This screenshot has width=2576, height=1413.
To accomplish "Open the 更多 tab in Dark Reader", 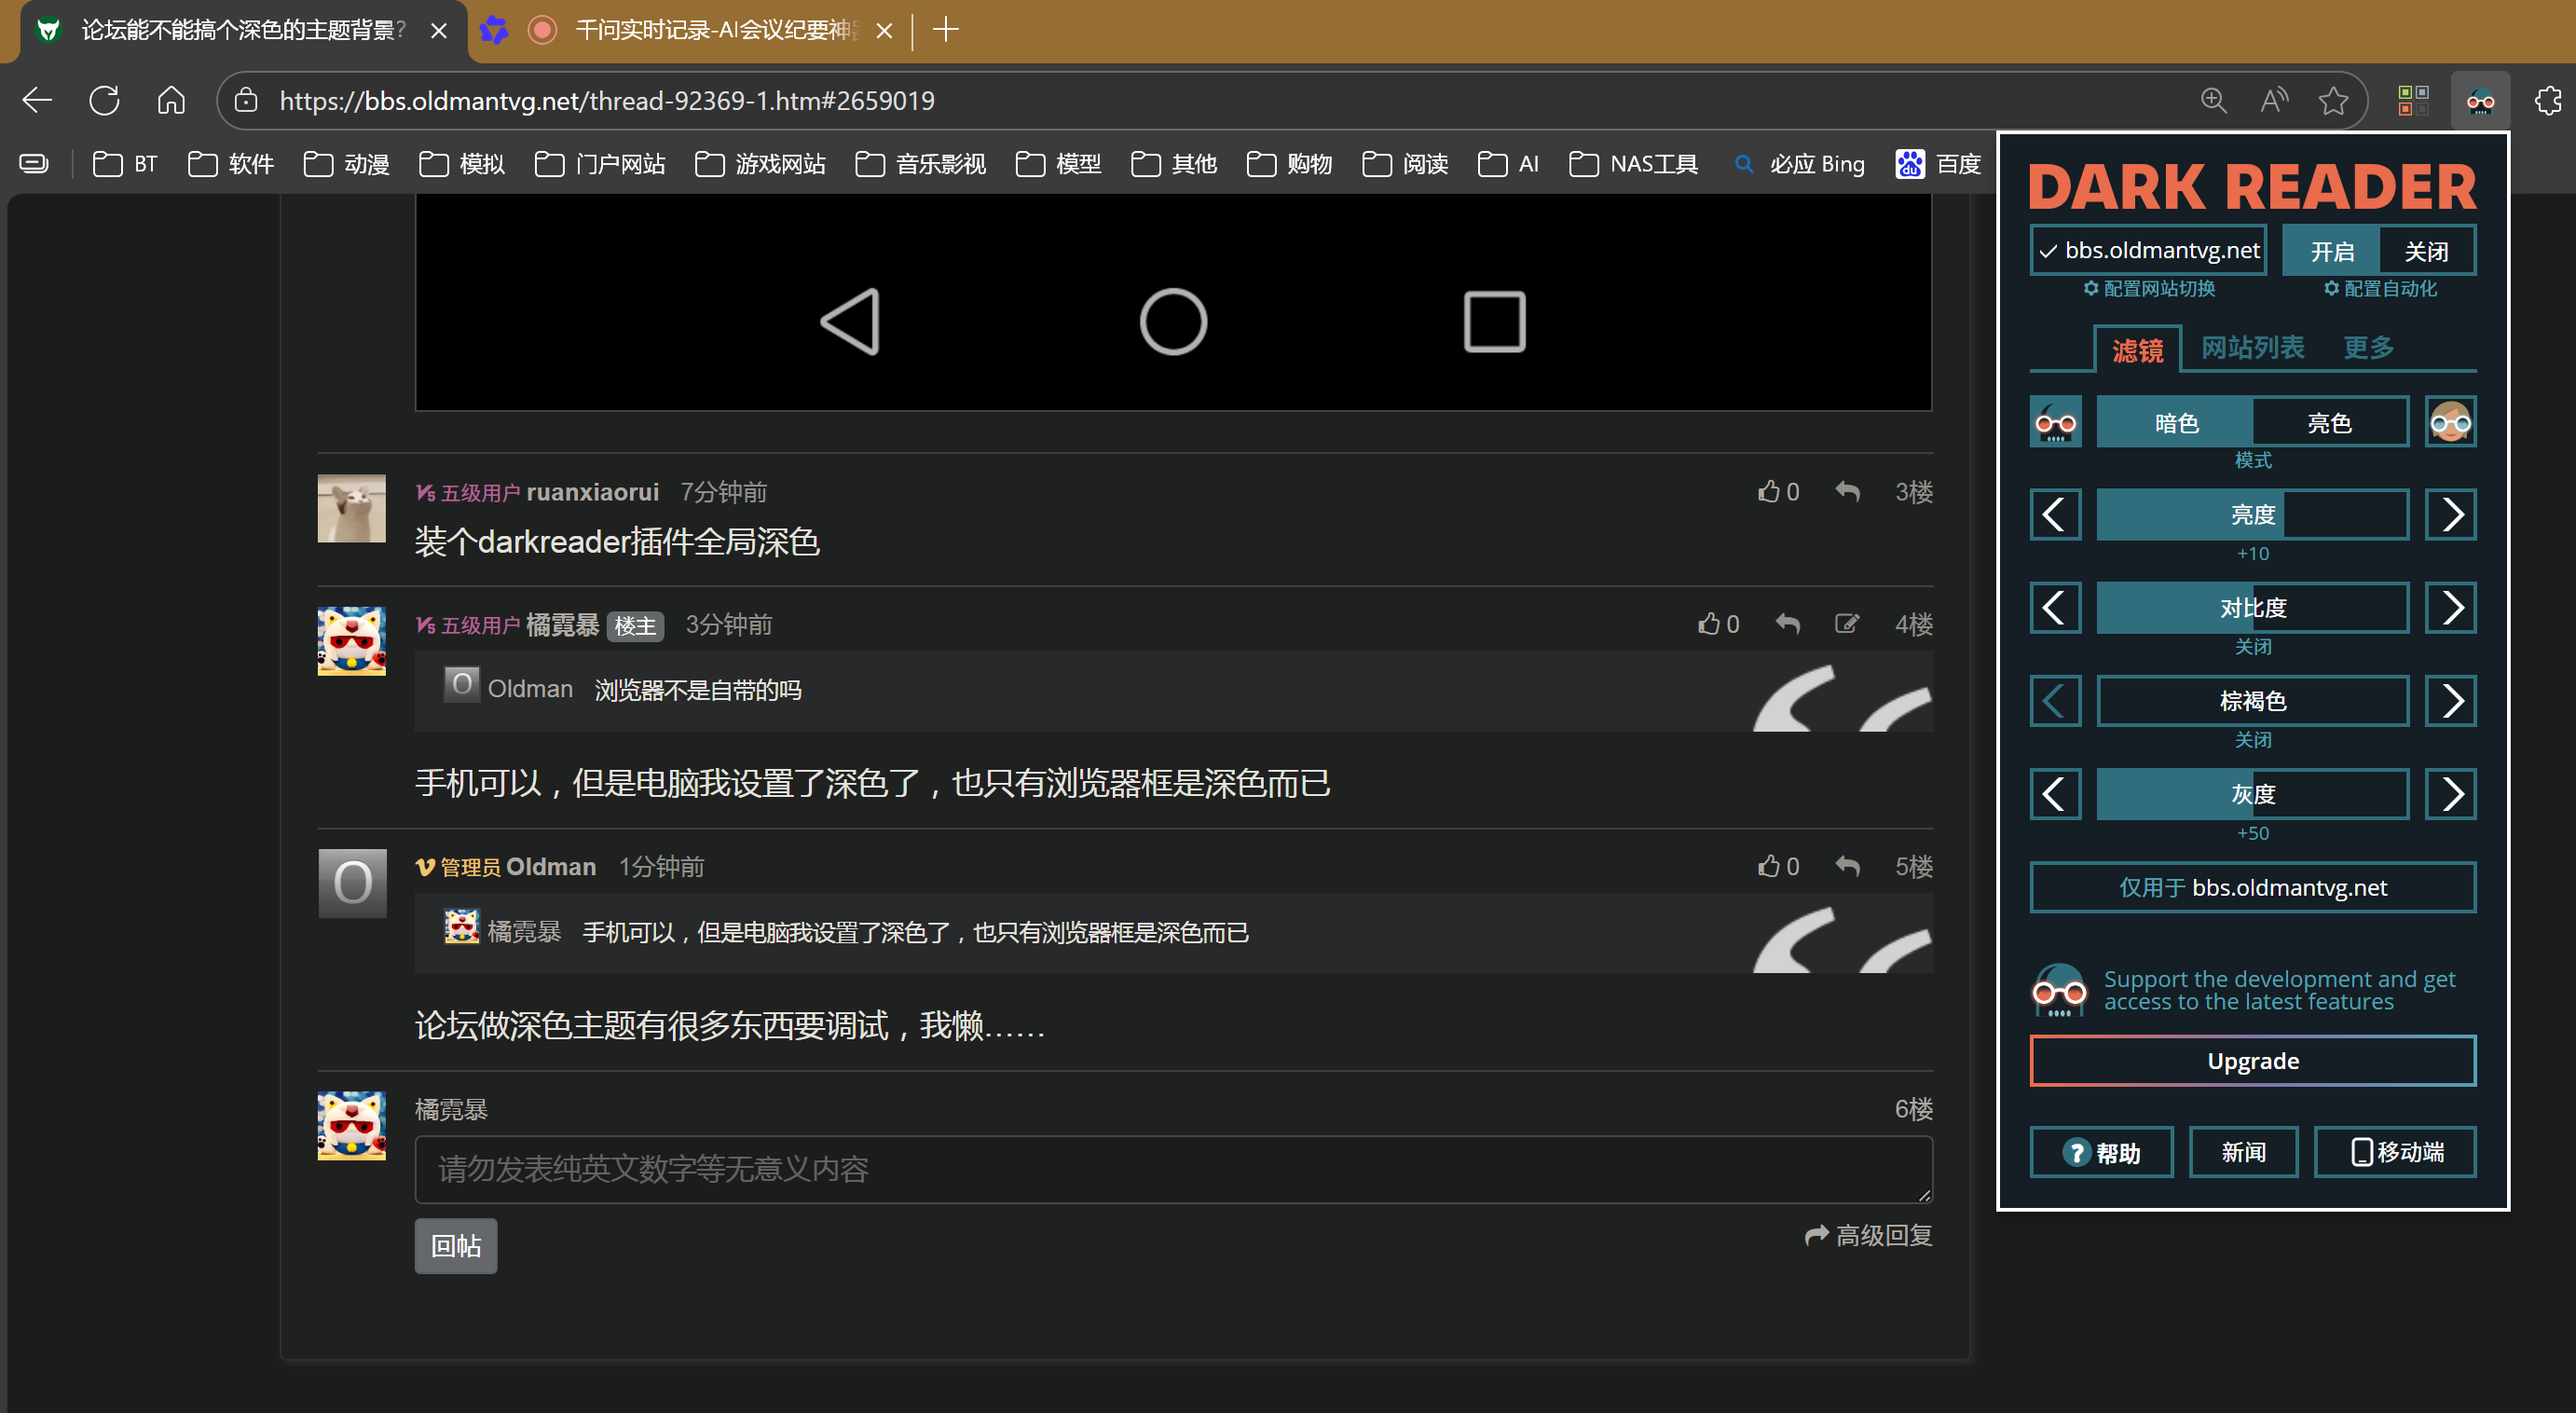I will 2366,347.
